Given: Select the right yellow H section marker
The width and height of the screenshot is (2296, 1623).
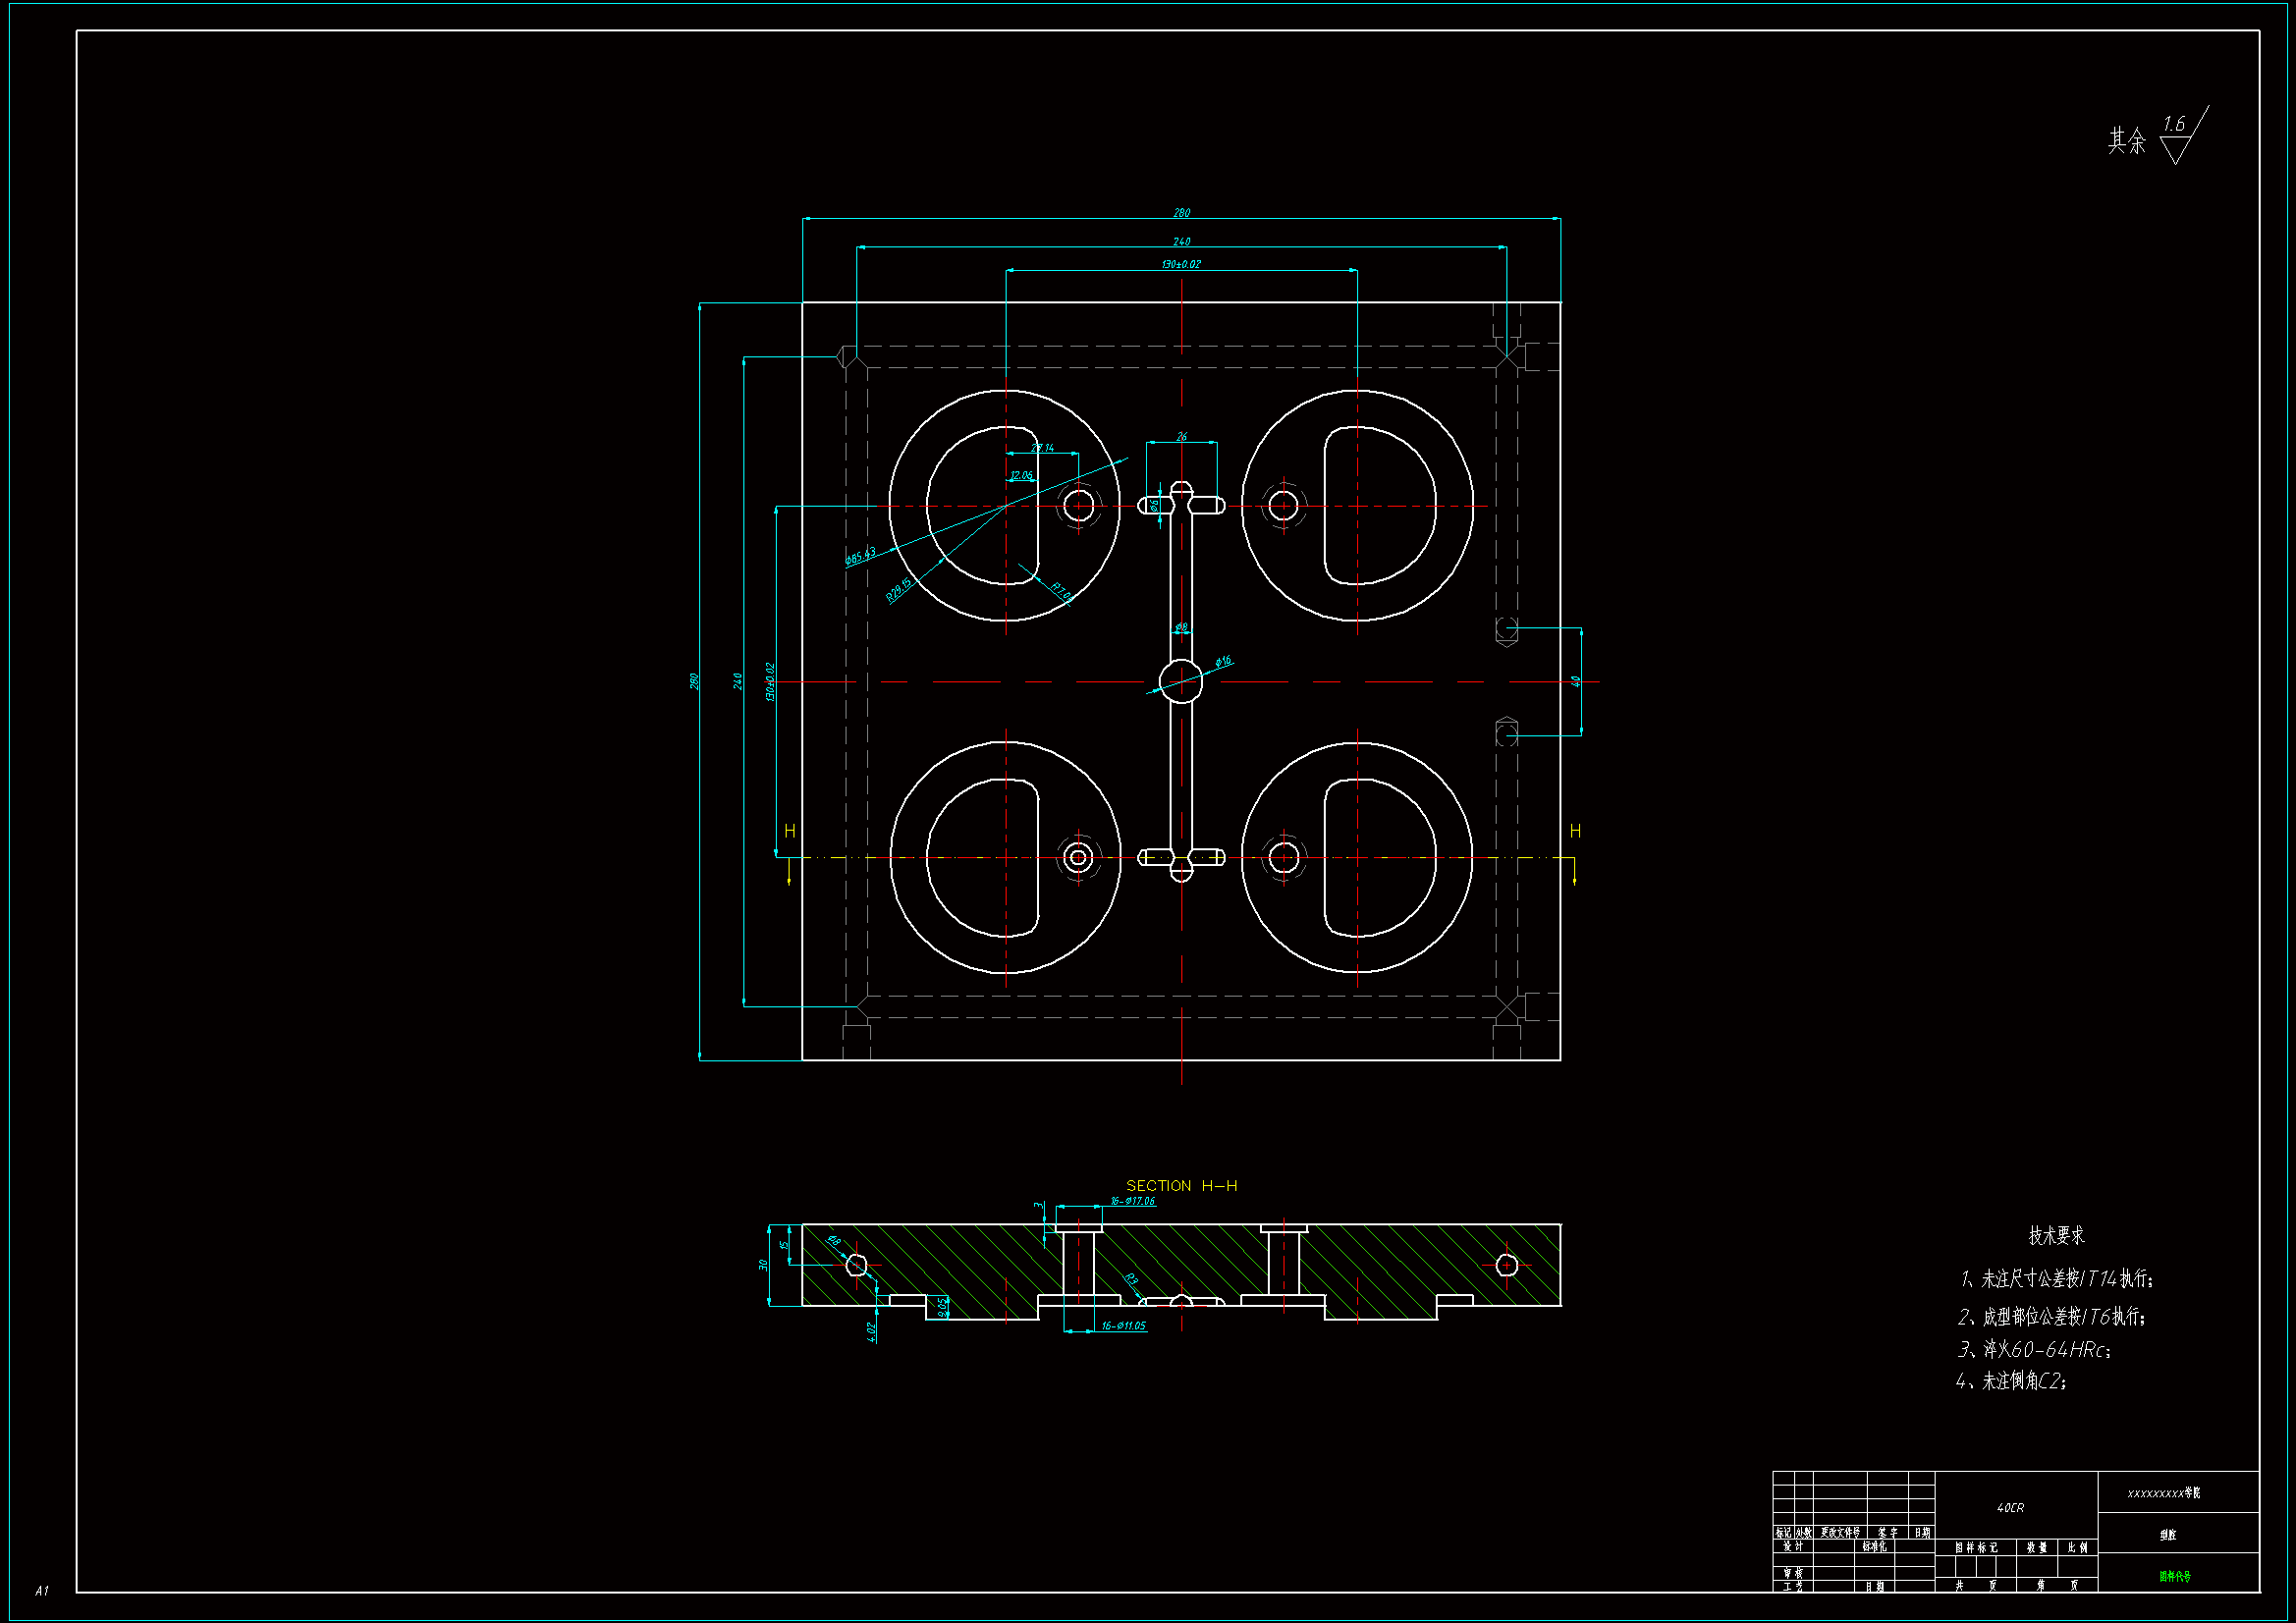Looking at the screenshot, I should (1575, 831).
